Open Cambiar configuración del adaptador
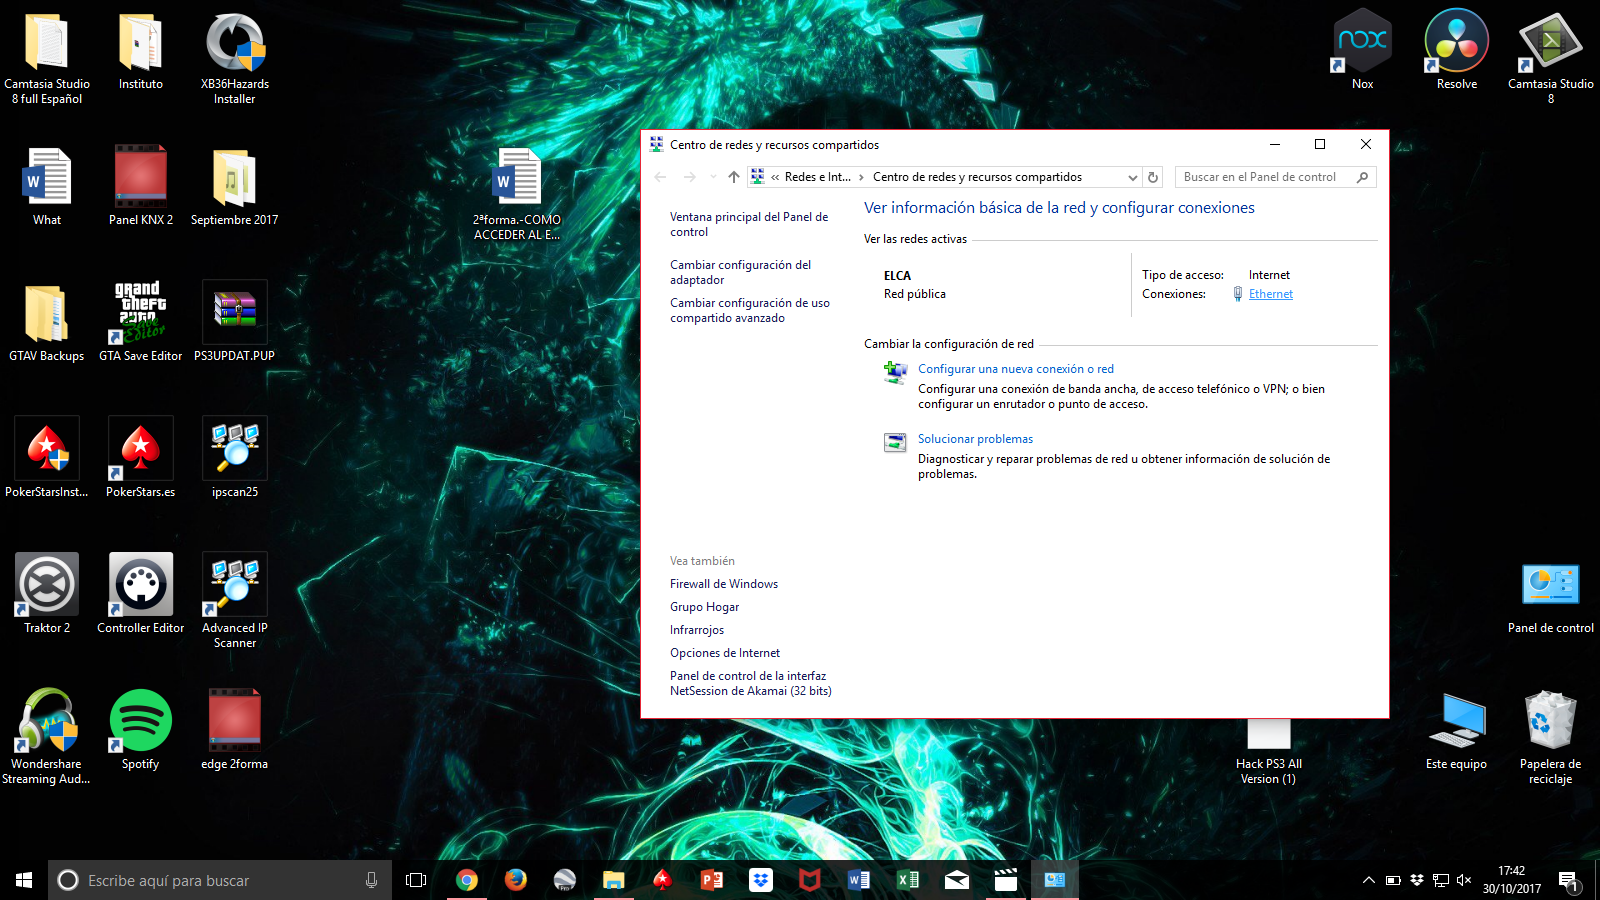This screenshot has height=900, width=1600. click(741, 272)
